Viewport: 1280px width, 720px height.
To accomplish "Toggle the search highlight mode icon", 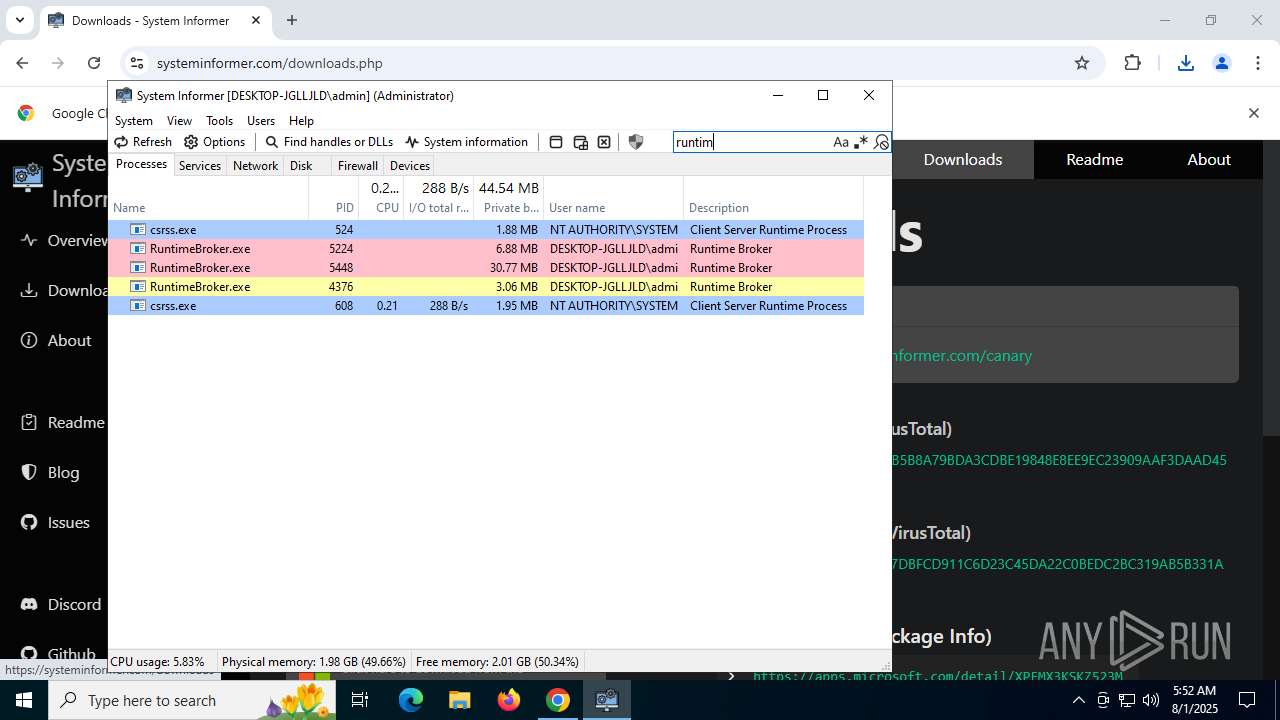I will (880, 142).
